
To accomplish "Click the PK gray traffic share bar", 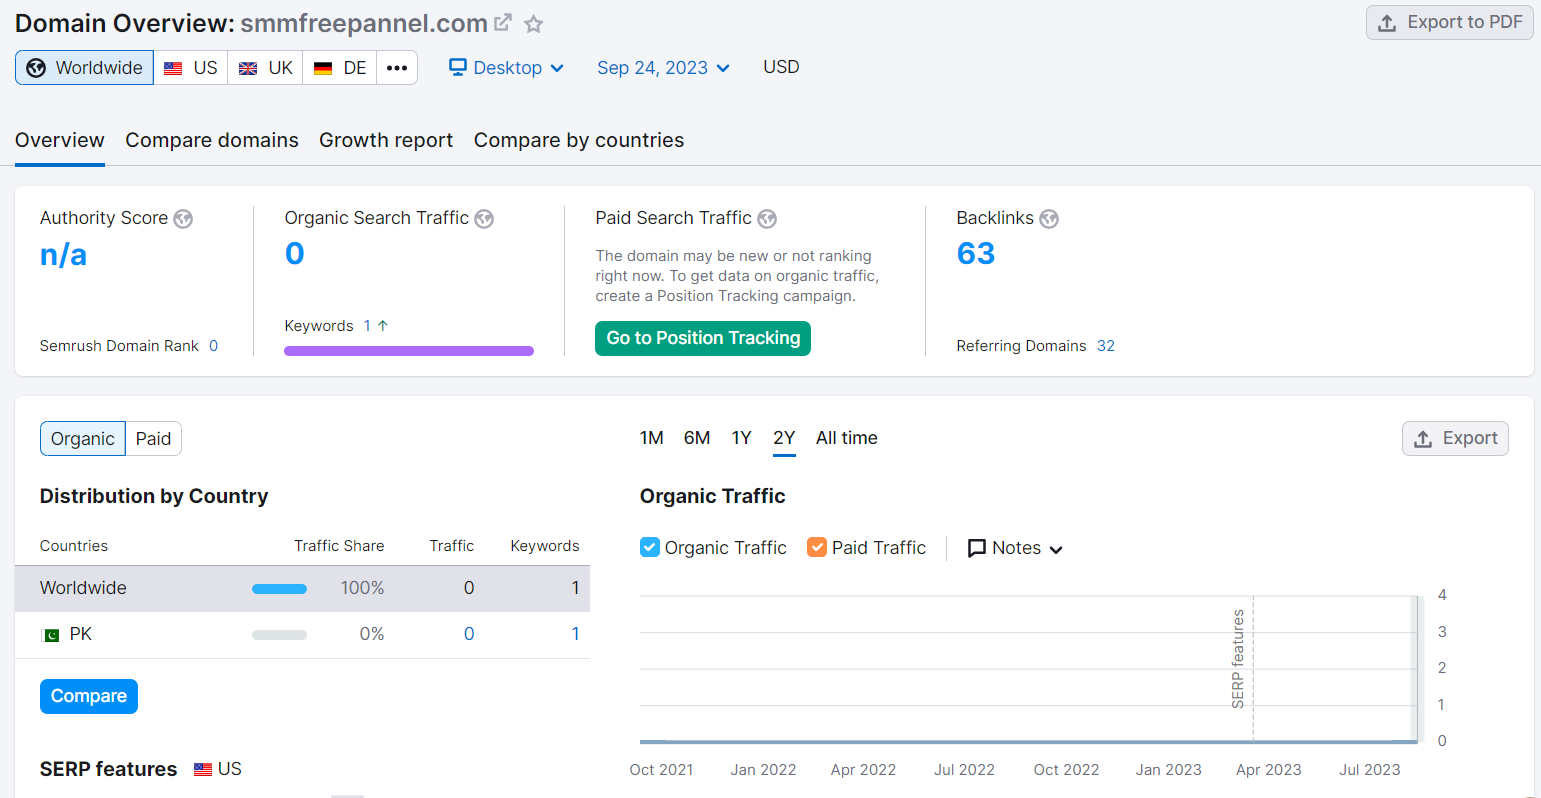I will coord(279,635).
